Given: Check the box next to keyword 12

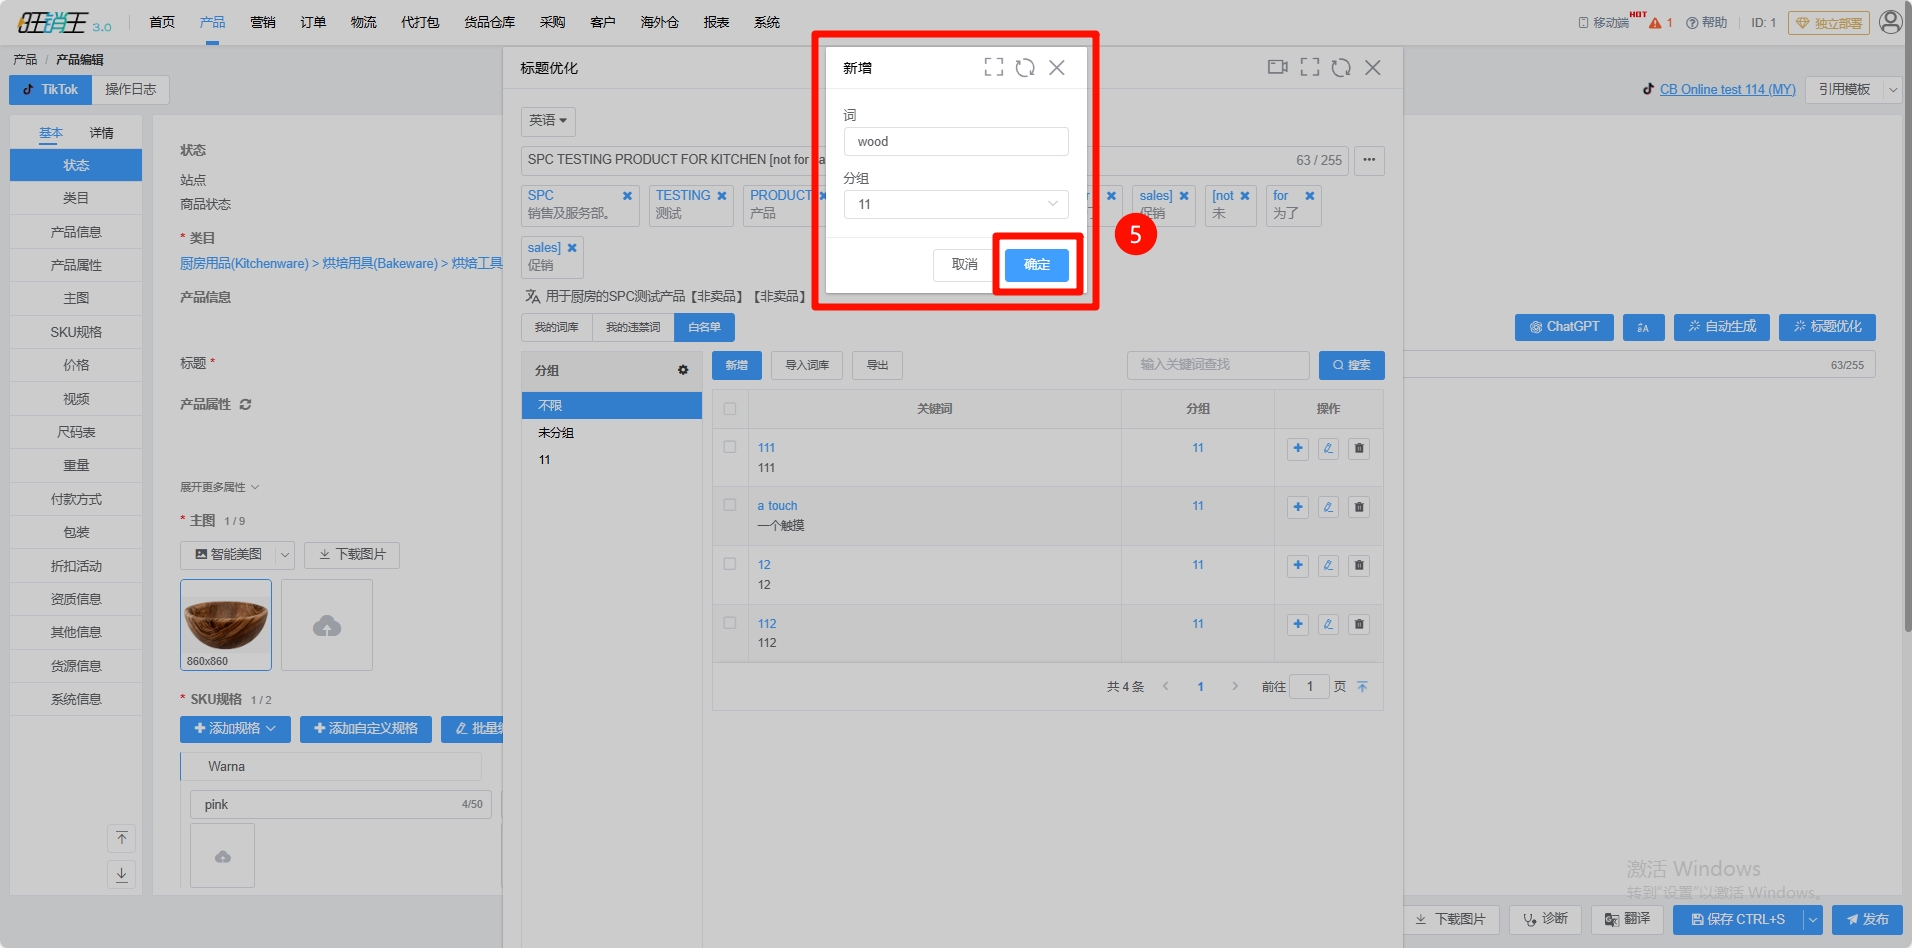Looking at the screenshot, I should (x=730, y=565).
